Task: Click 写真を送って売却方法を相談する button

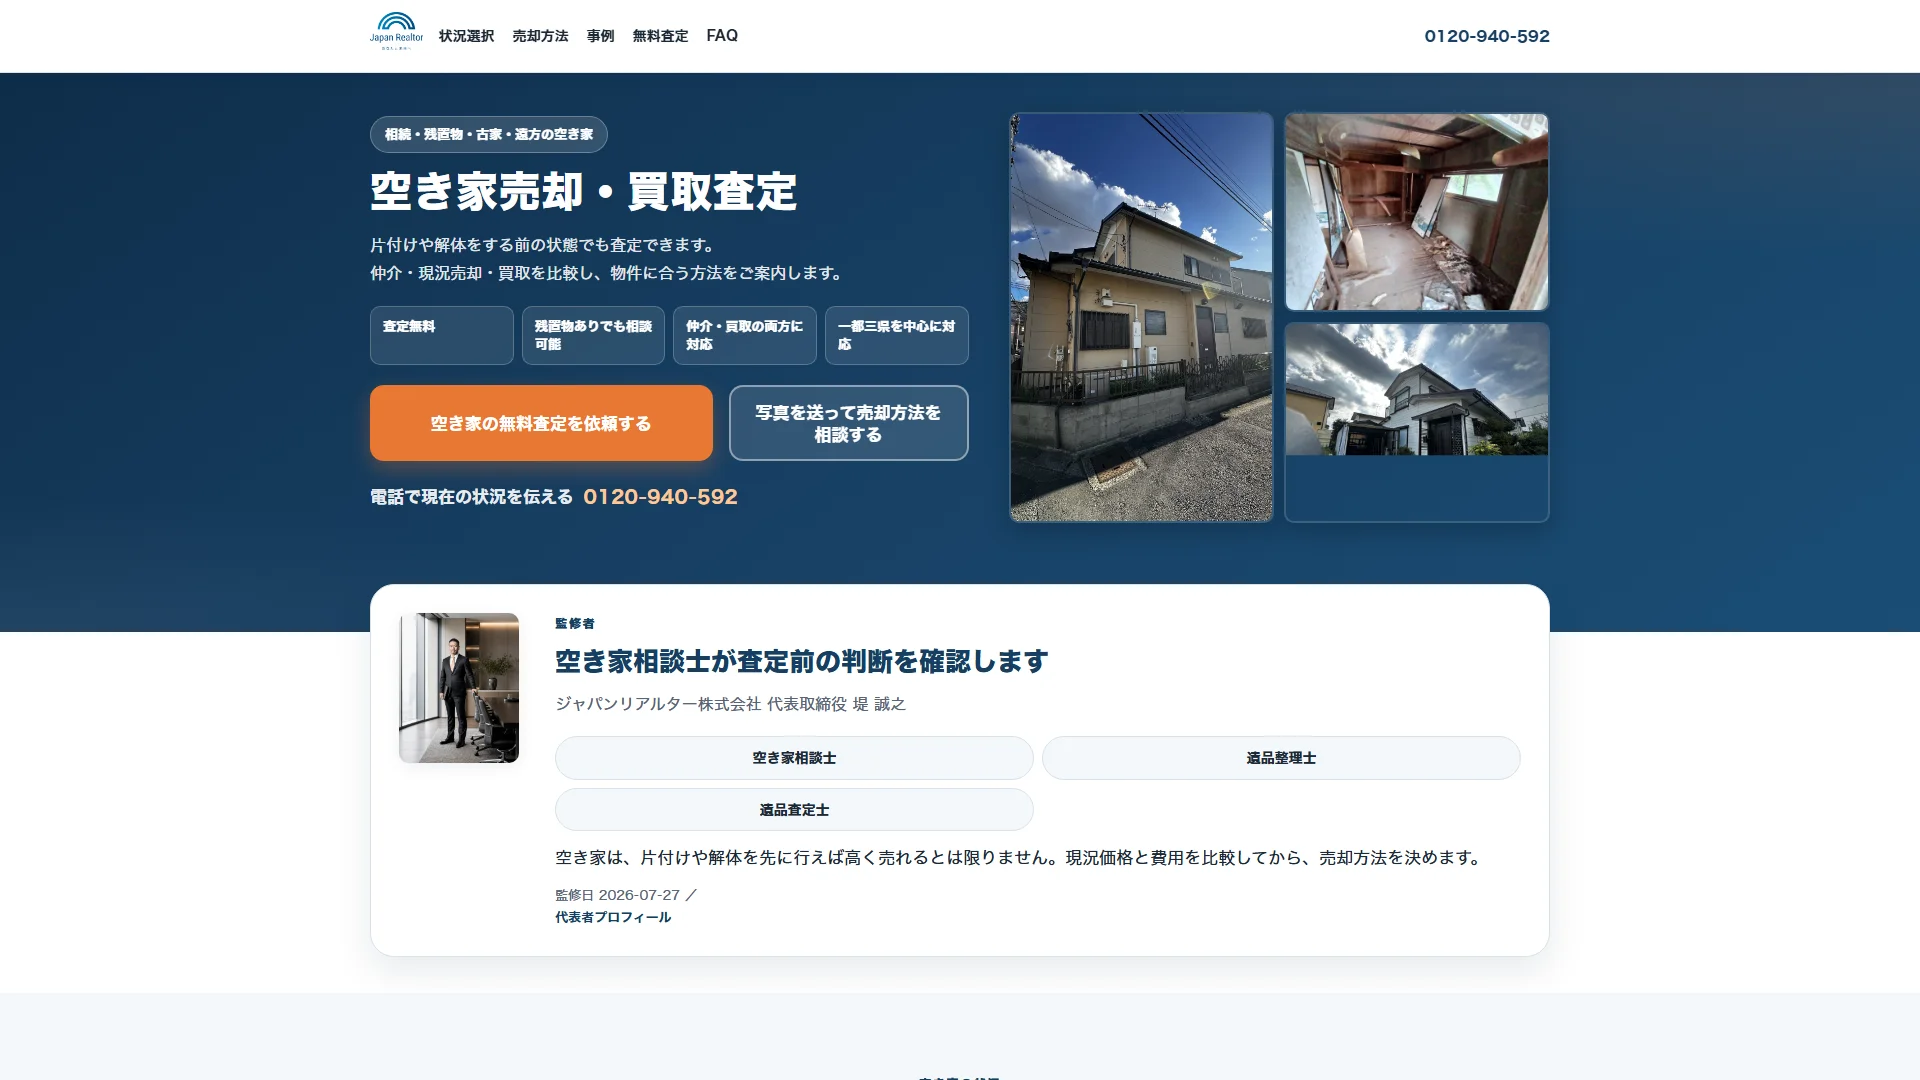Action: pos(849,423)
